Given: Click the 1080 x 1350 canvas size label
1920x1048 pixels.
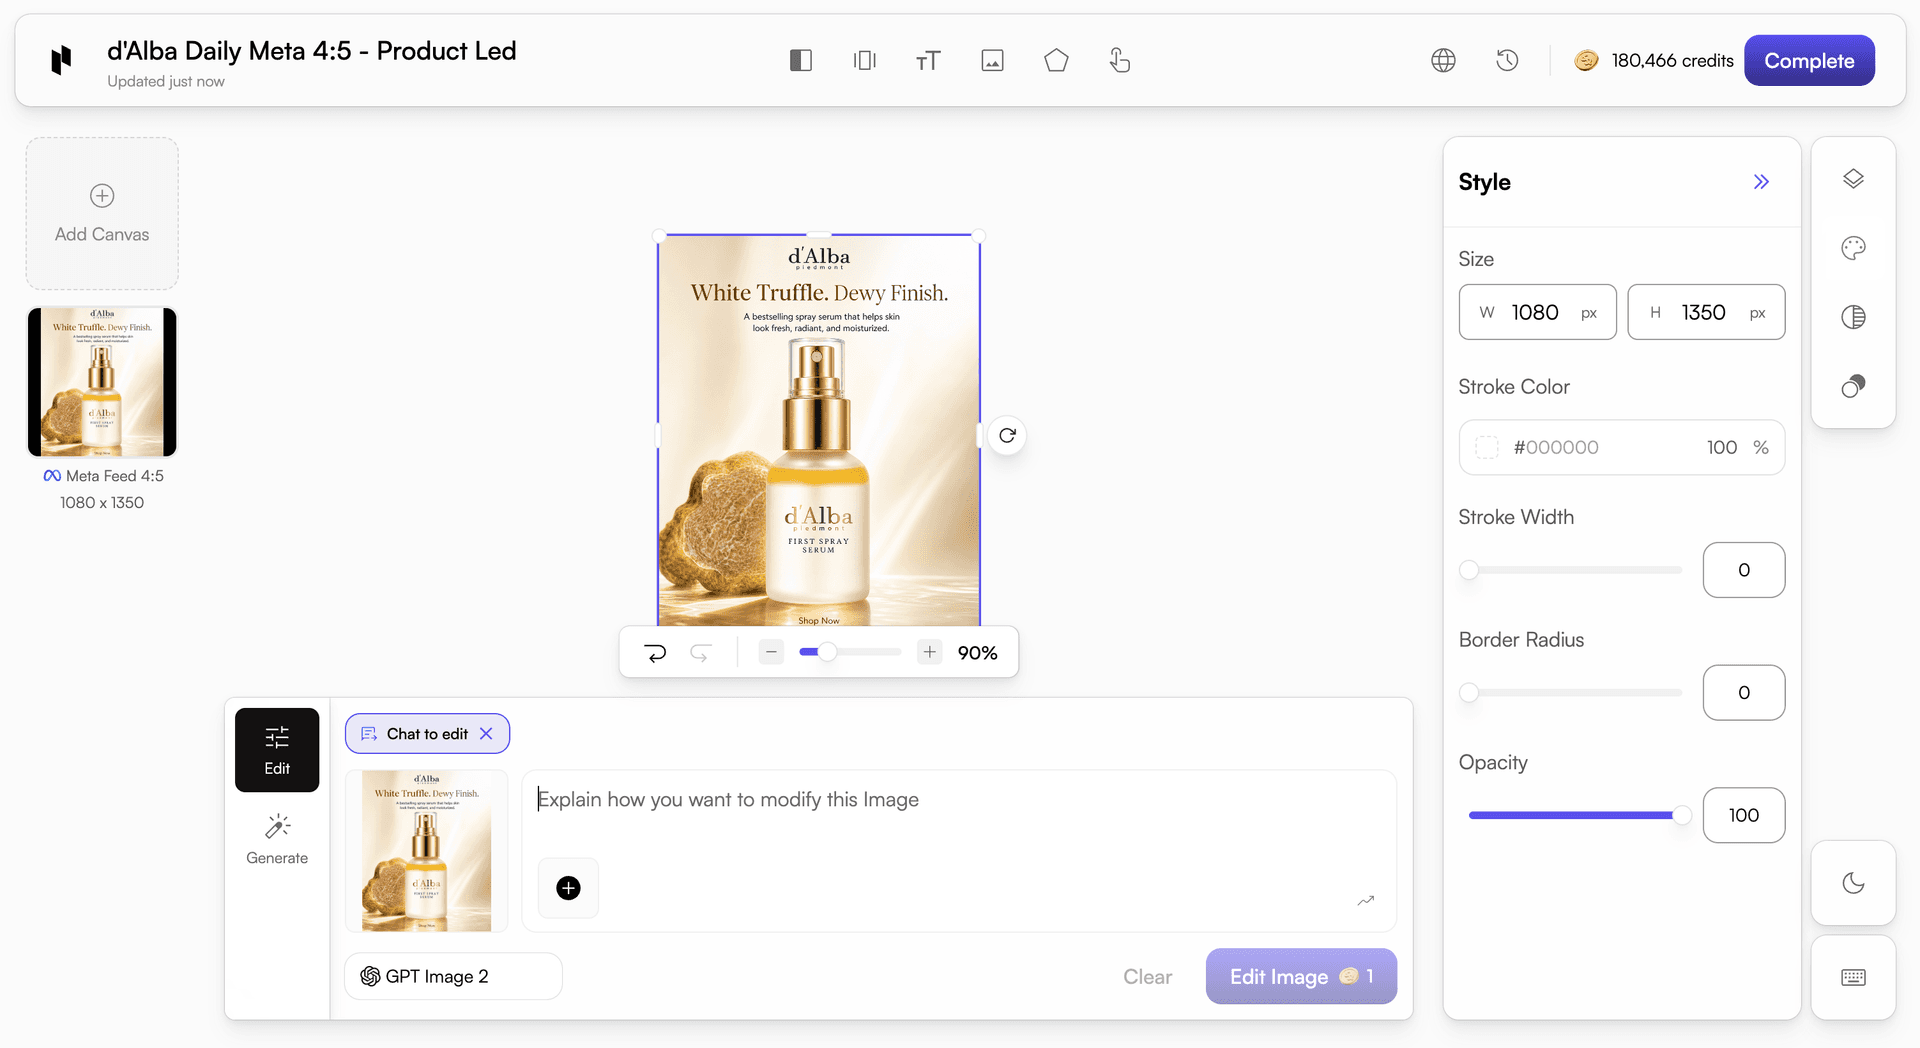Looking at the screenshot, I should coord(102,503).
